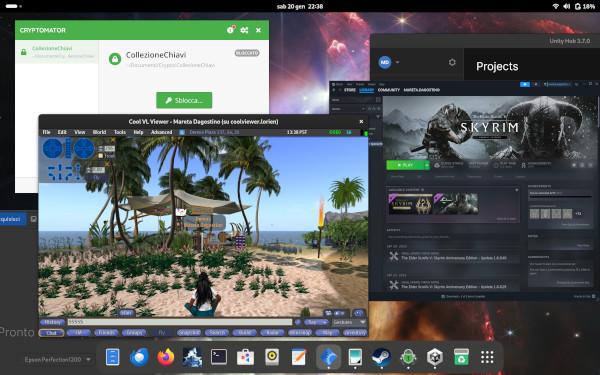Click the Sblocca unlock button
600x375 pixels.
[x=184, y=100]
